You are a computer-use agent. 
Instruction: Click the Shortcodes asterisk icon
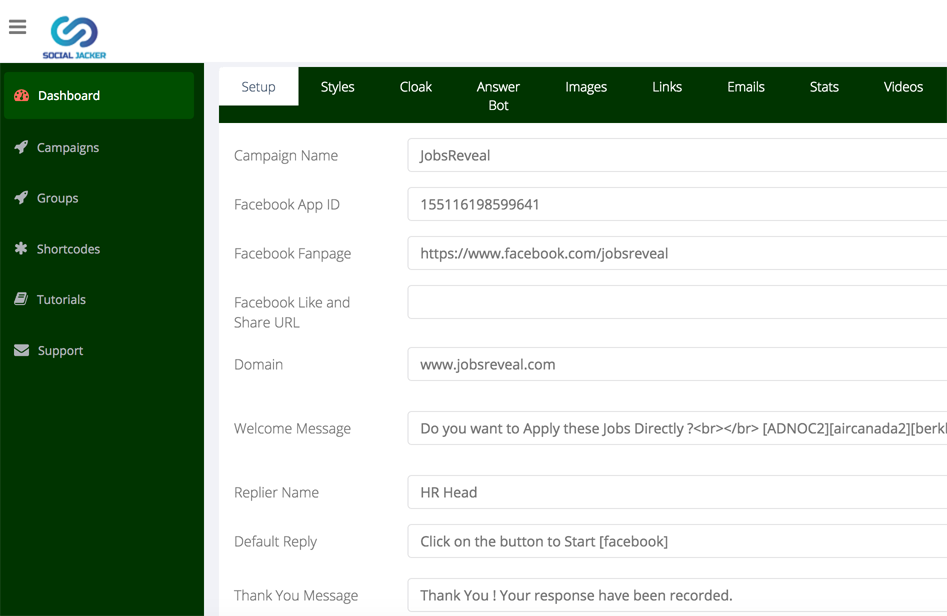21,249
